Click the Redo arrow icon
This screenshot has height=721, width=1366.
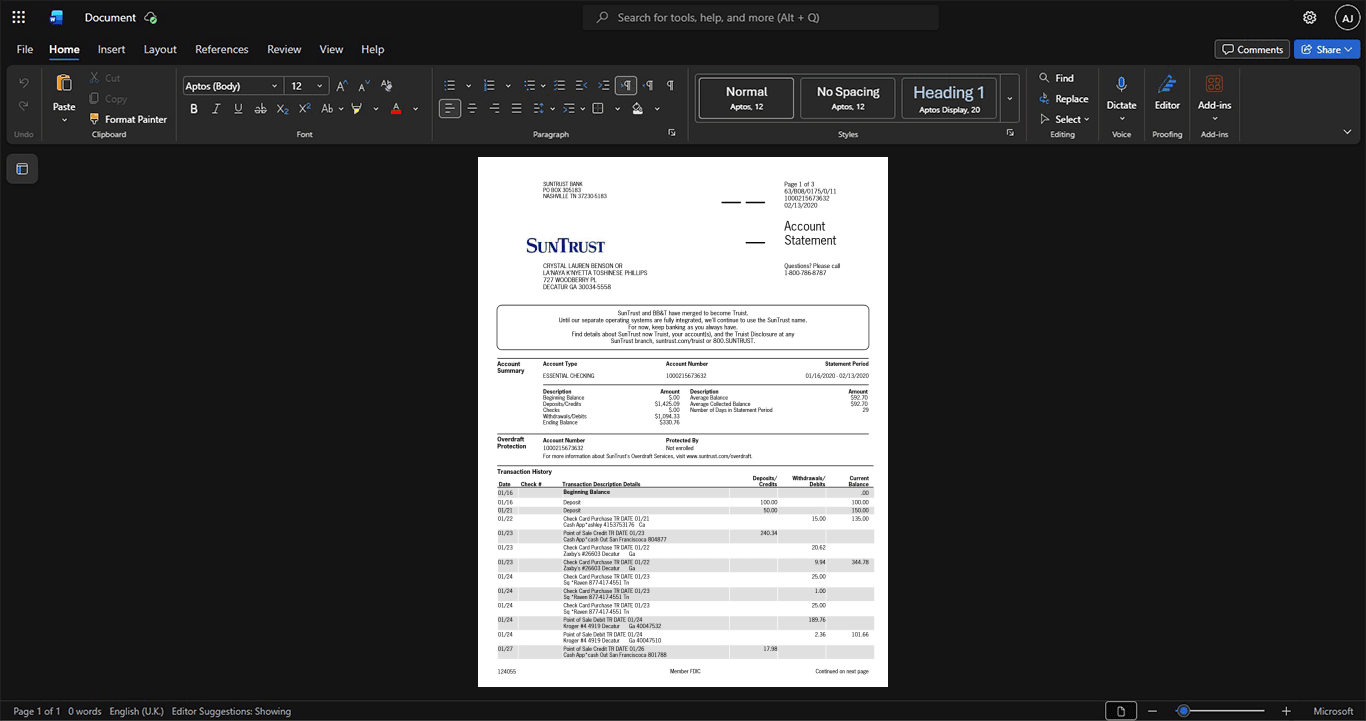coord(24,107)
